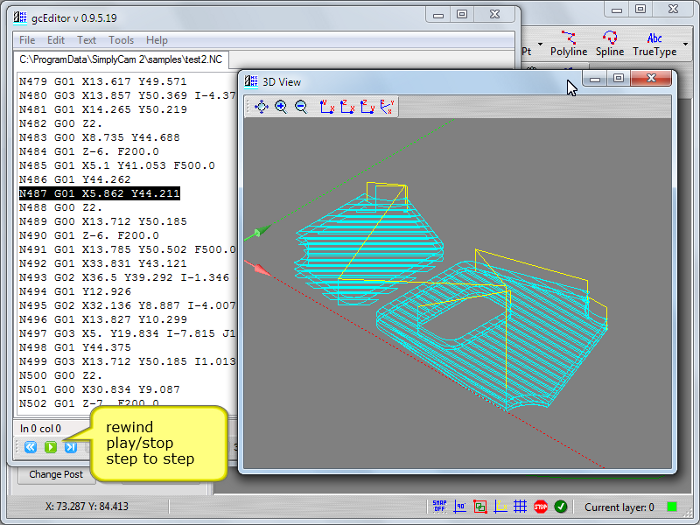Viewport: 700px width, 525px height.
Task: Expand the dropdown arrow next to TrueType
Action: [x=686, y=45]
